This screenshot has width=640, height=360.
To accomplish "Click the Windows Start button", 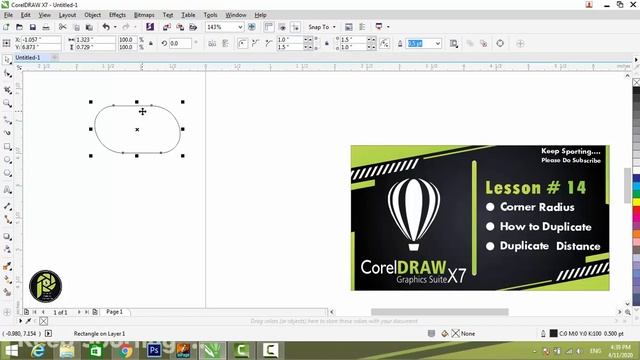I will tap(11, 351).
